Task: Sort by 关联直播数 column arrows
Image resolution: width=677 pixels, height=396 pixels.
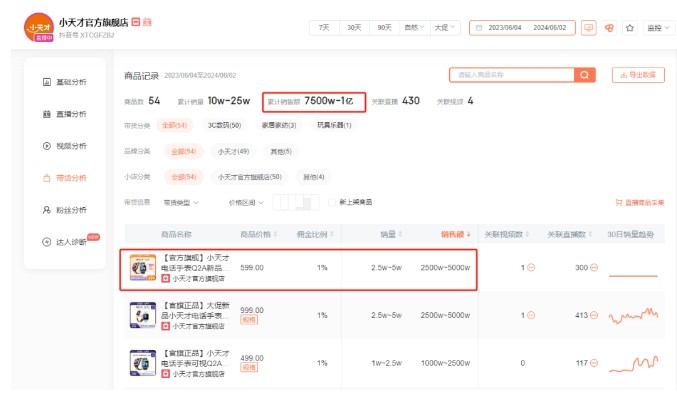Action: tap(590, 234)
